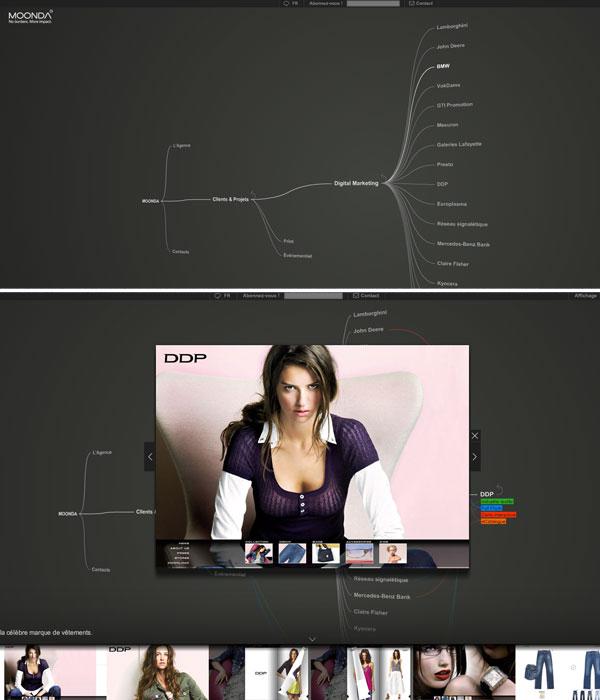
Task: Select Mercedes-Benz Bank in the lower screenshot
Action: pyautogui.click(x=382, y=596)
